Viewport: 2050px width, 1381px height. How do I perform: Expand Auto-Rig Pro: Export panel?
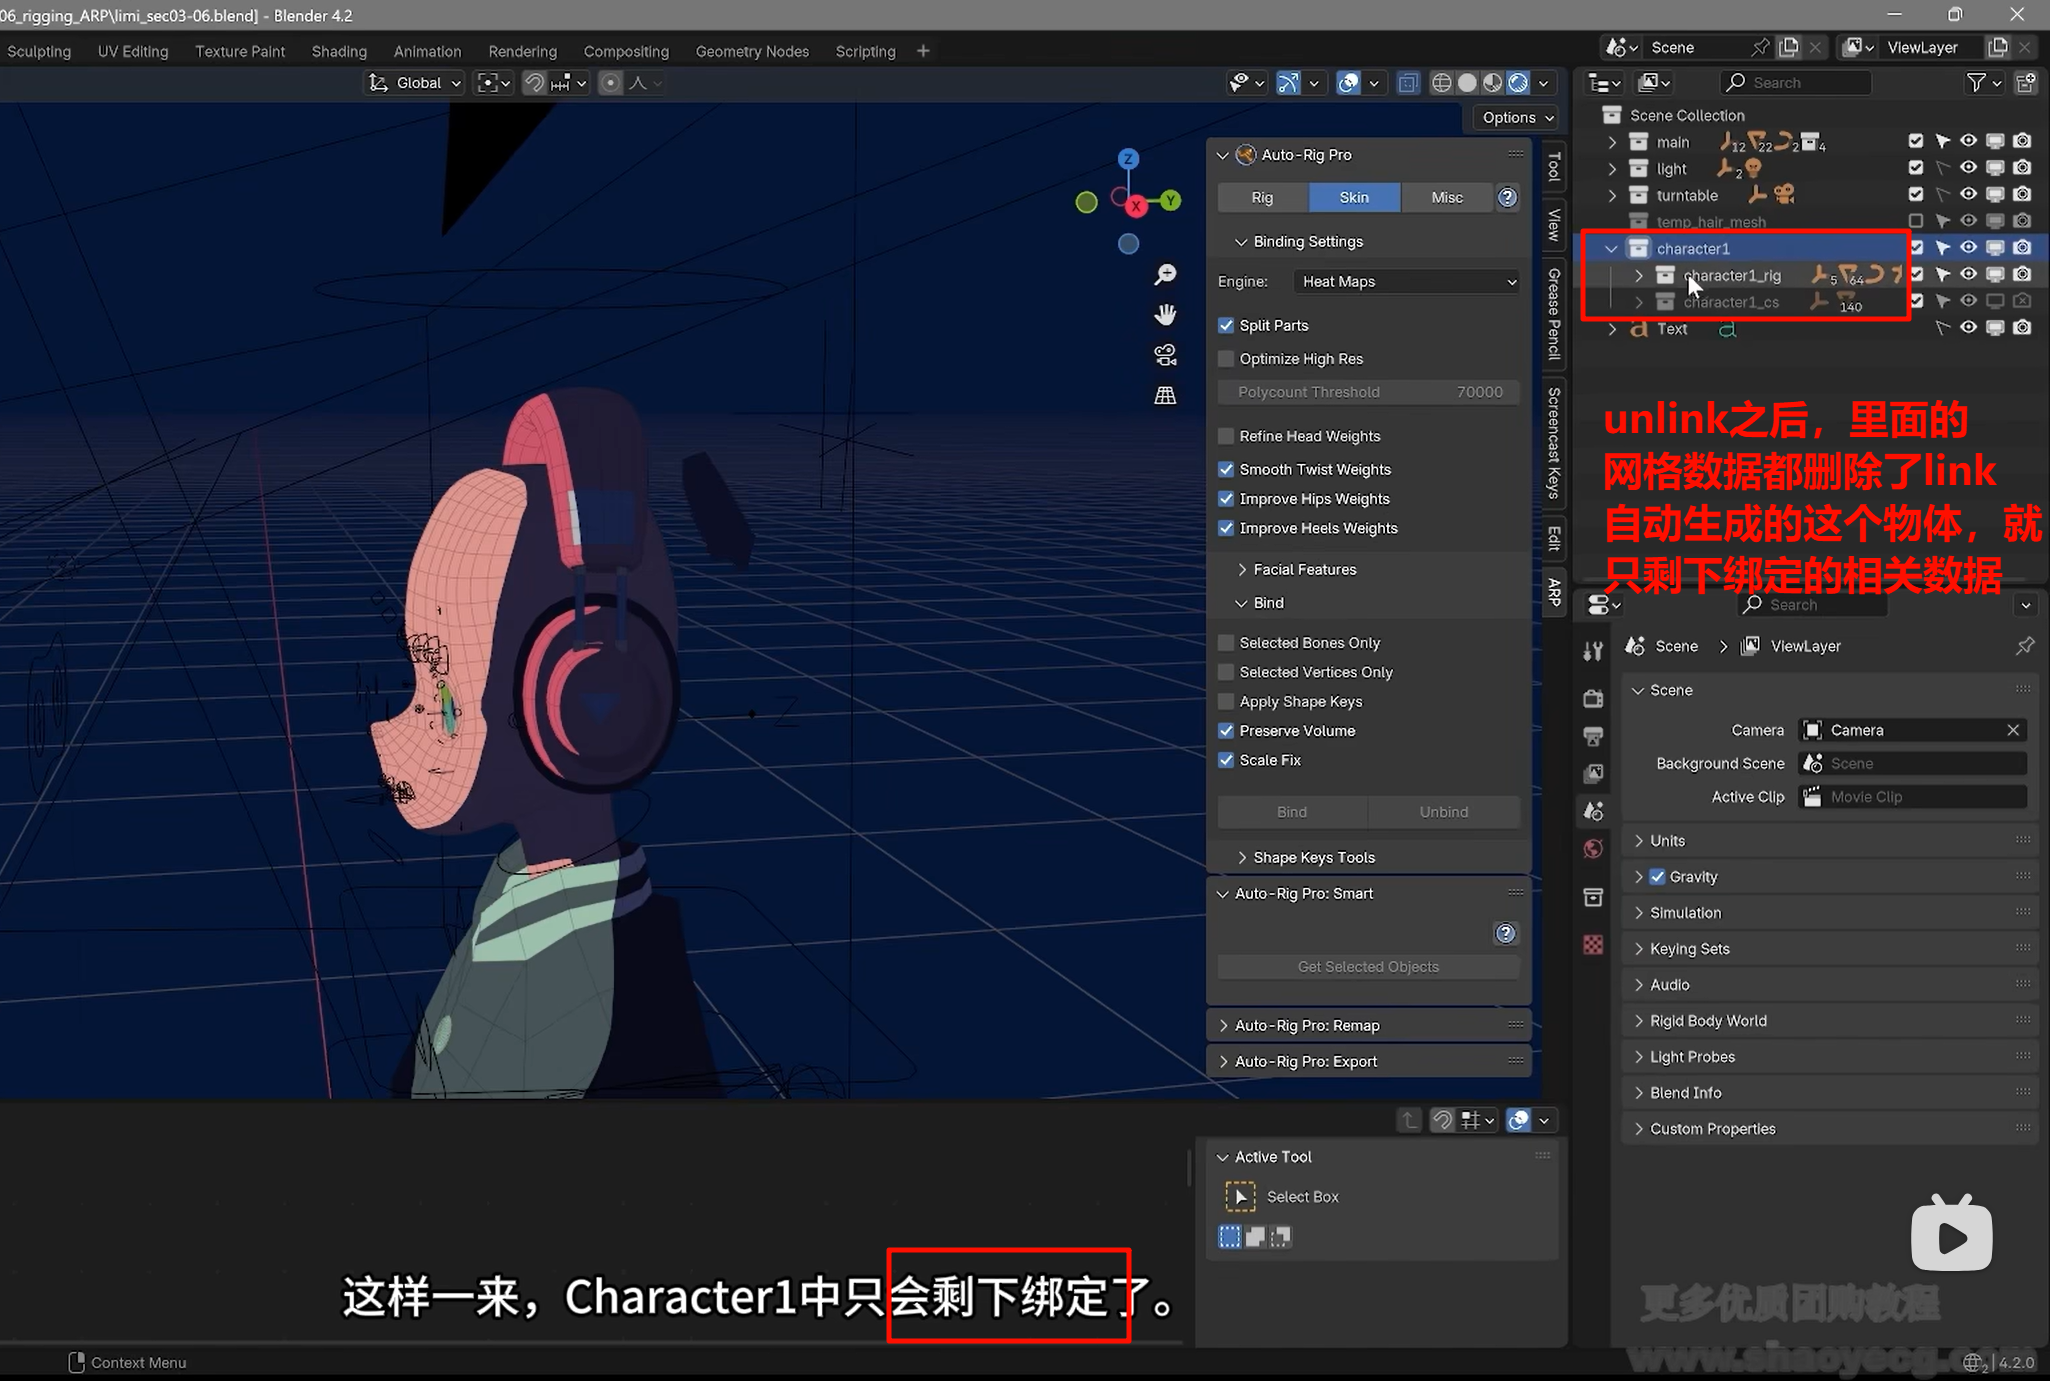click(1368, 1062)
